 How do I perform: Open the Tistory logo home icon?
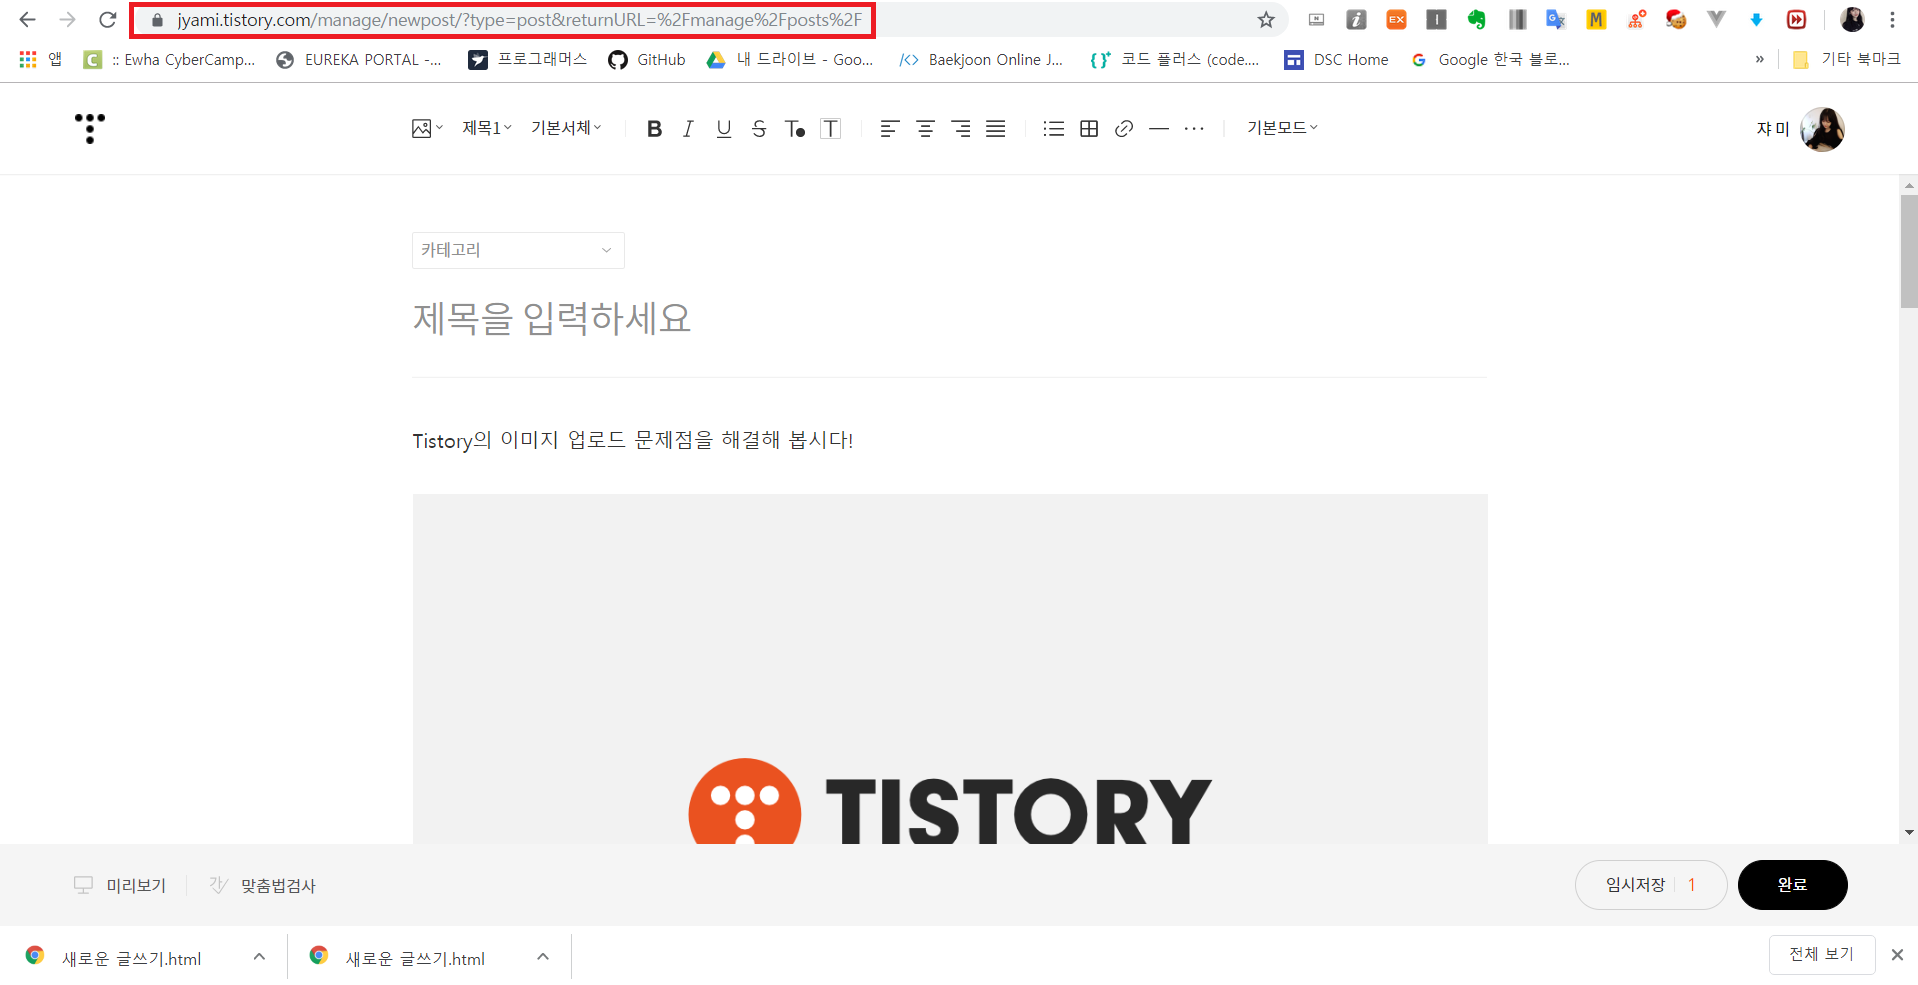90,128
